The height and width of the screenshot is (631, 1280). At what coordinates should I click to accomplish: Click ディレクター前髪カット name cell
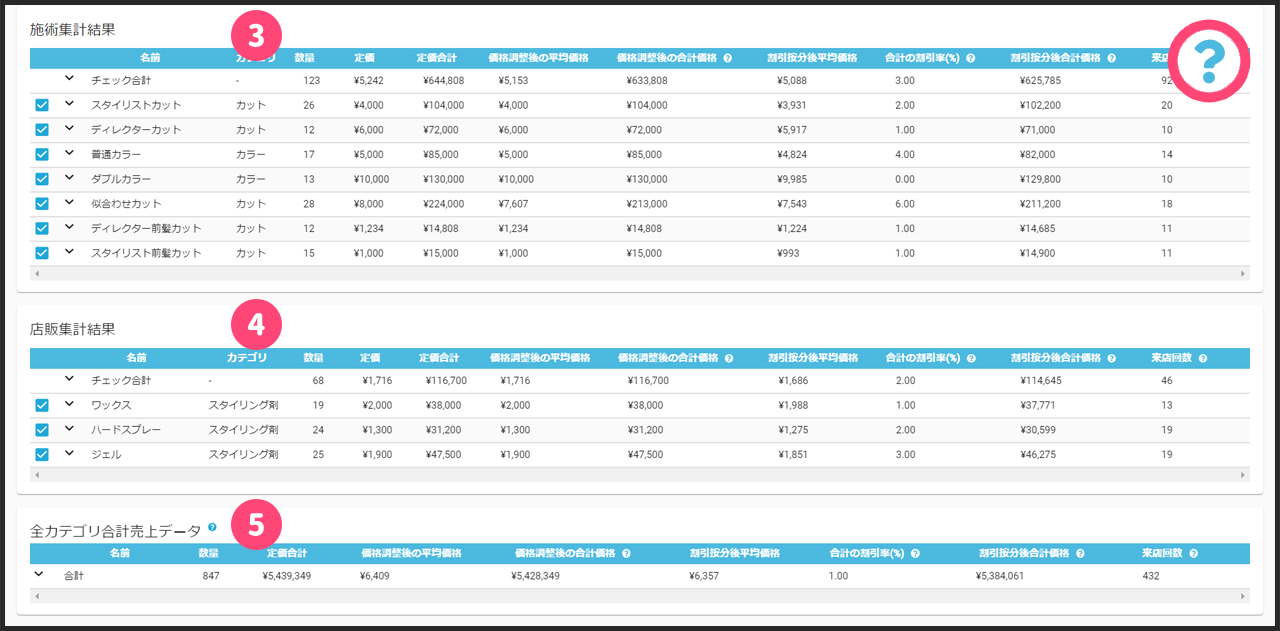click(x=146, y=229)
